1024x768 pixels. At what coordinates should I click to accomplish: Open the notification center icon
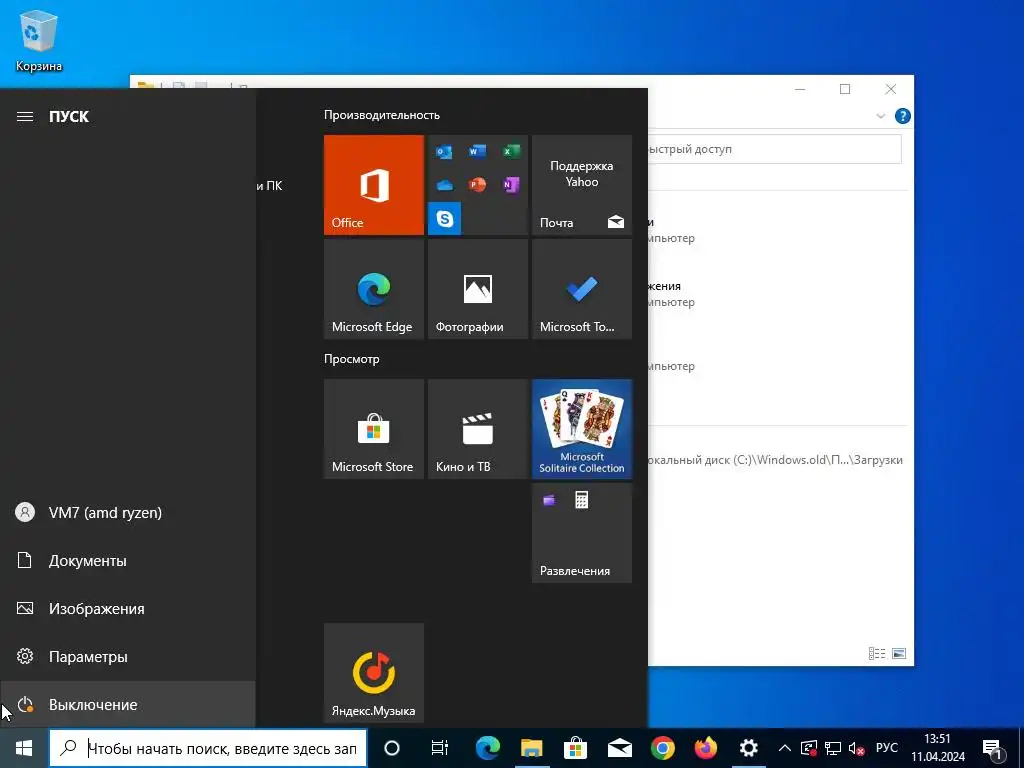pyautogui.click(x=992, y=748)
